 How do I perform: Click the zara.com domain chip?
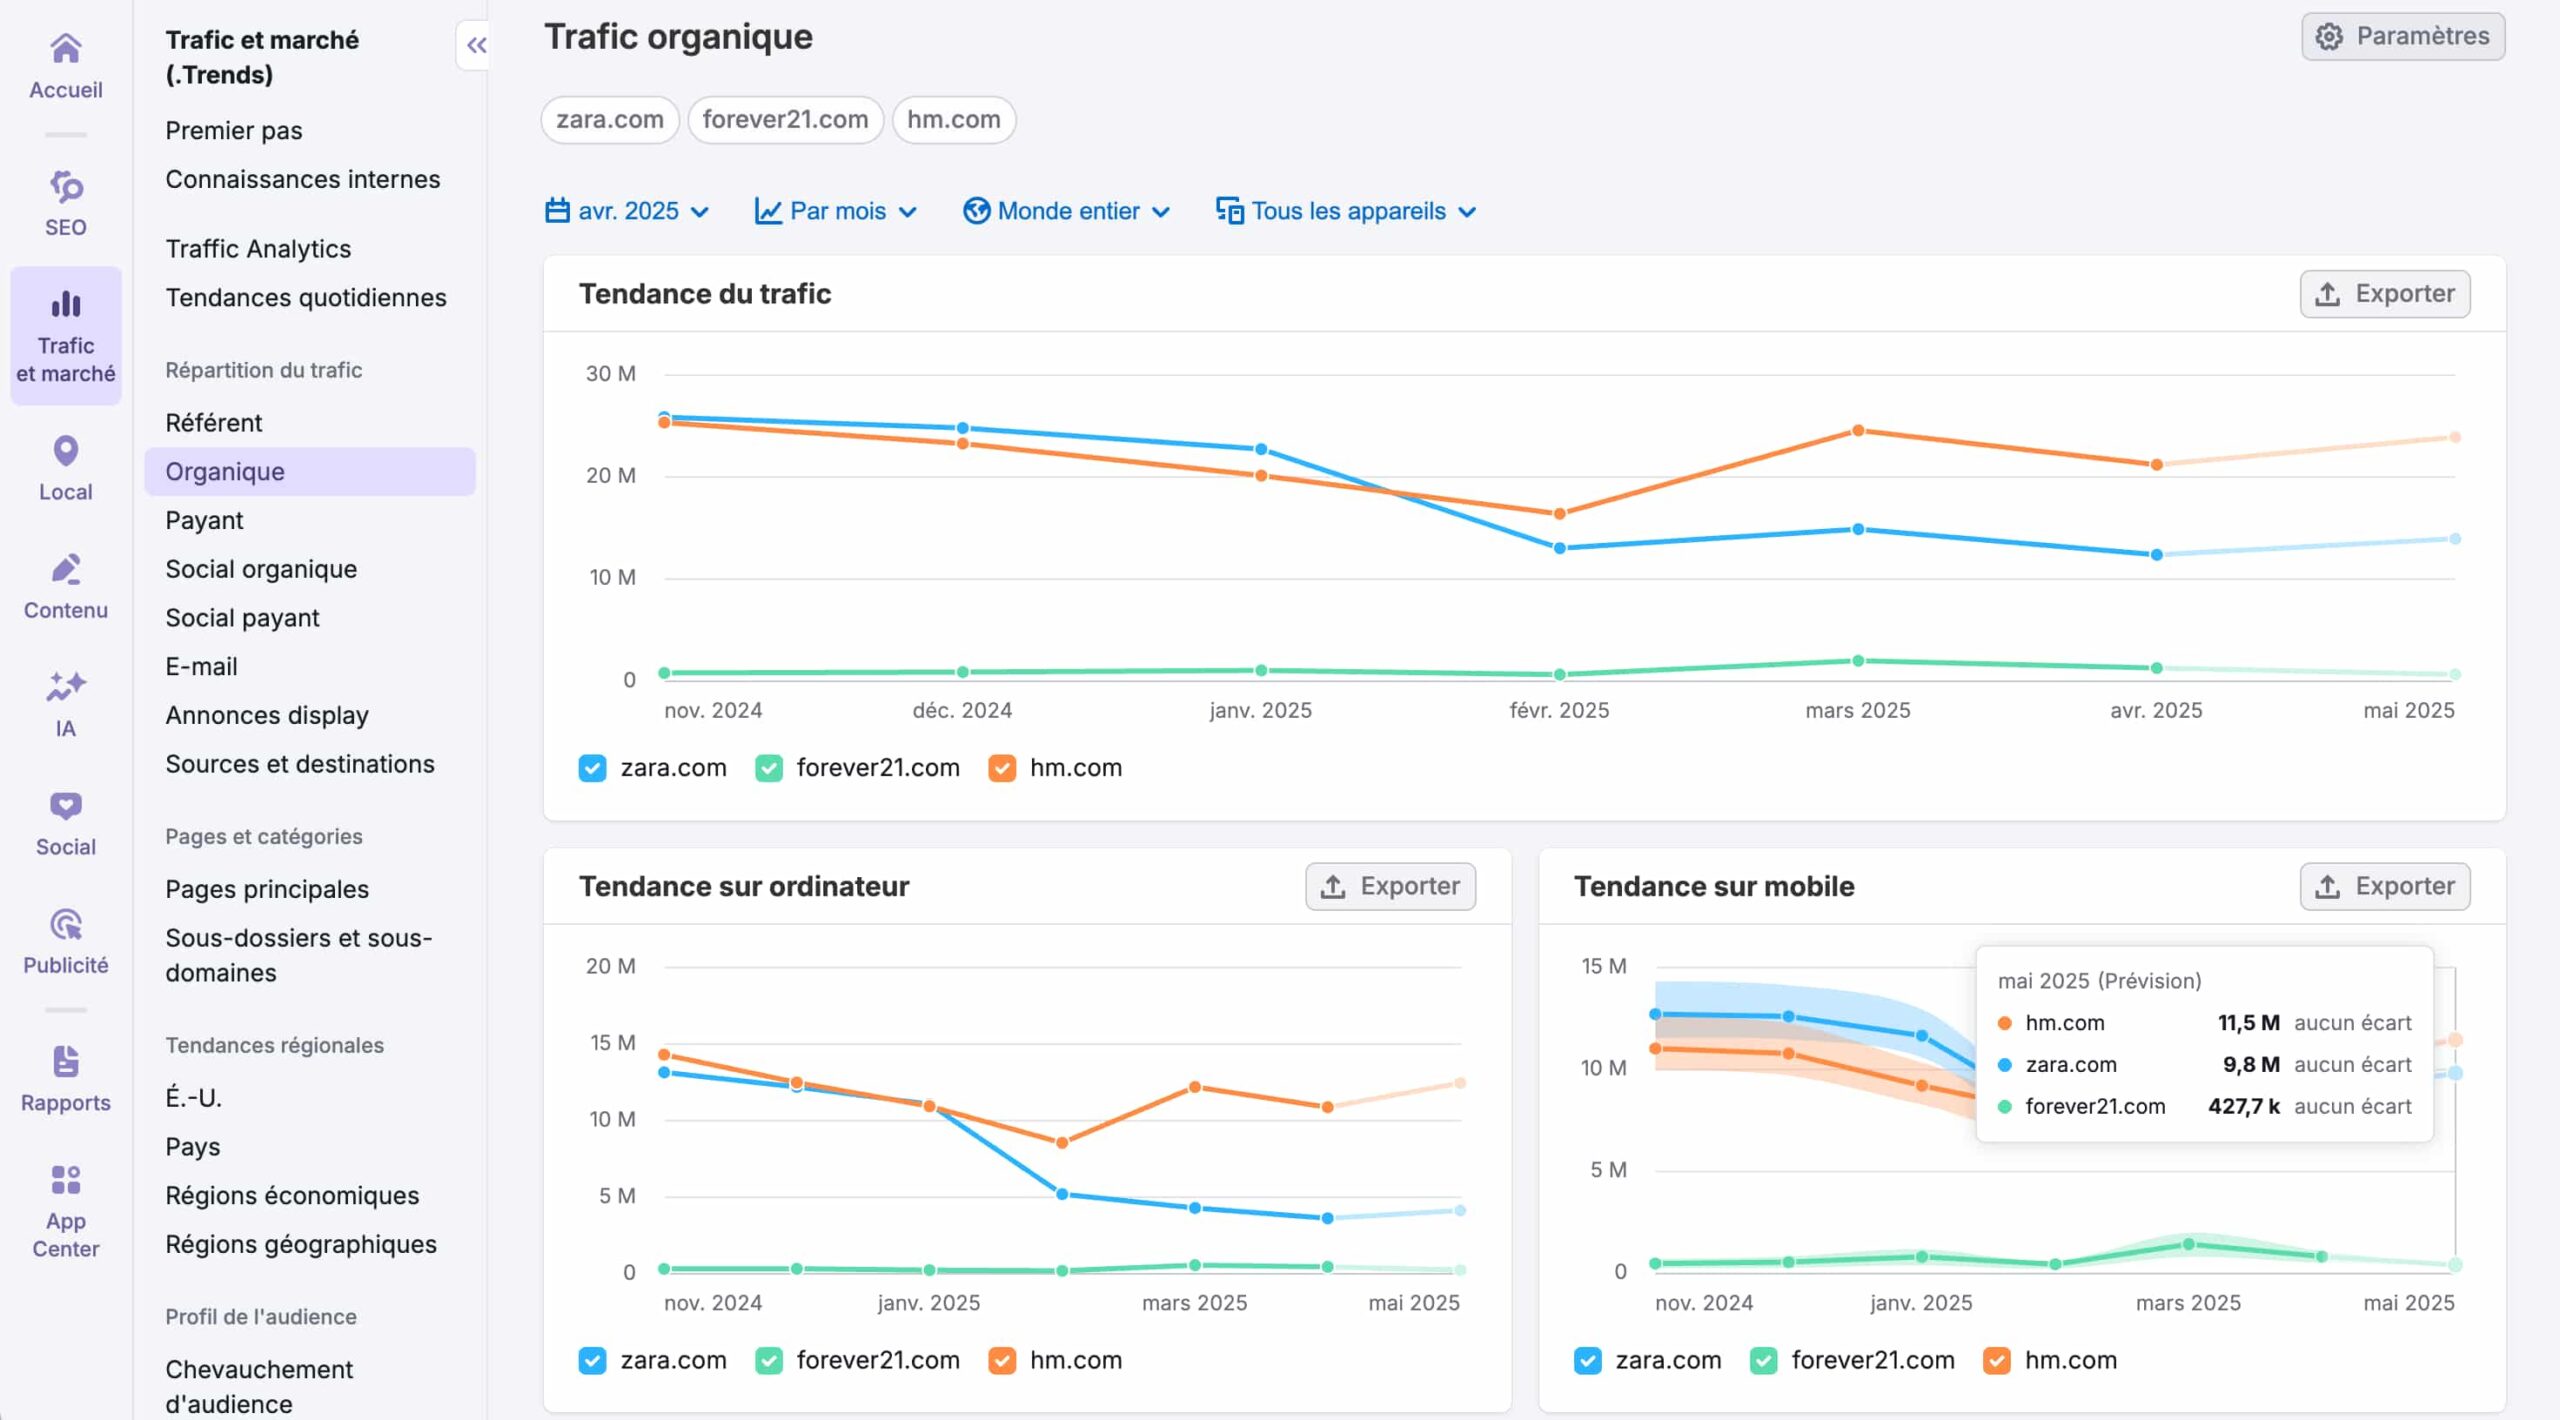(x=610, y=120)
